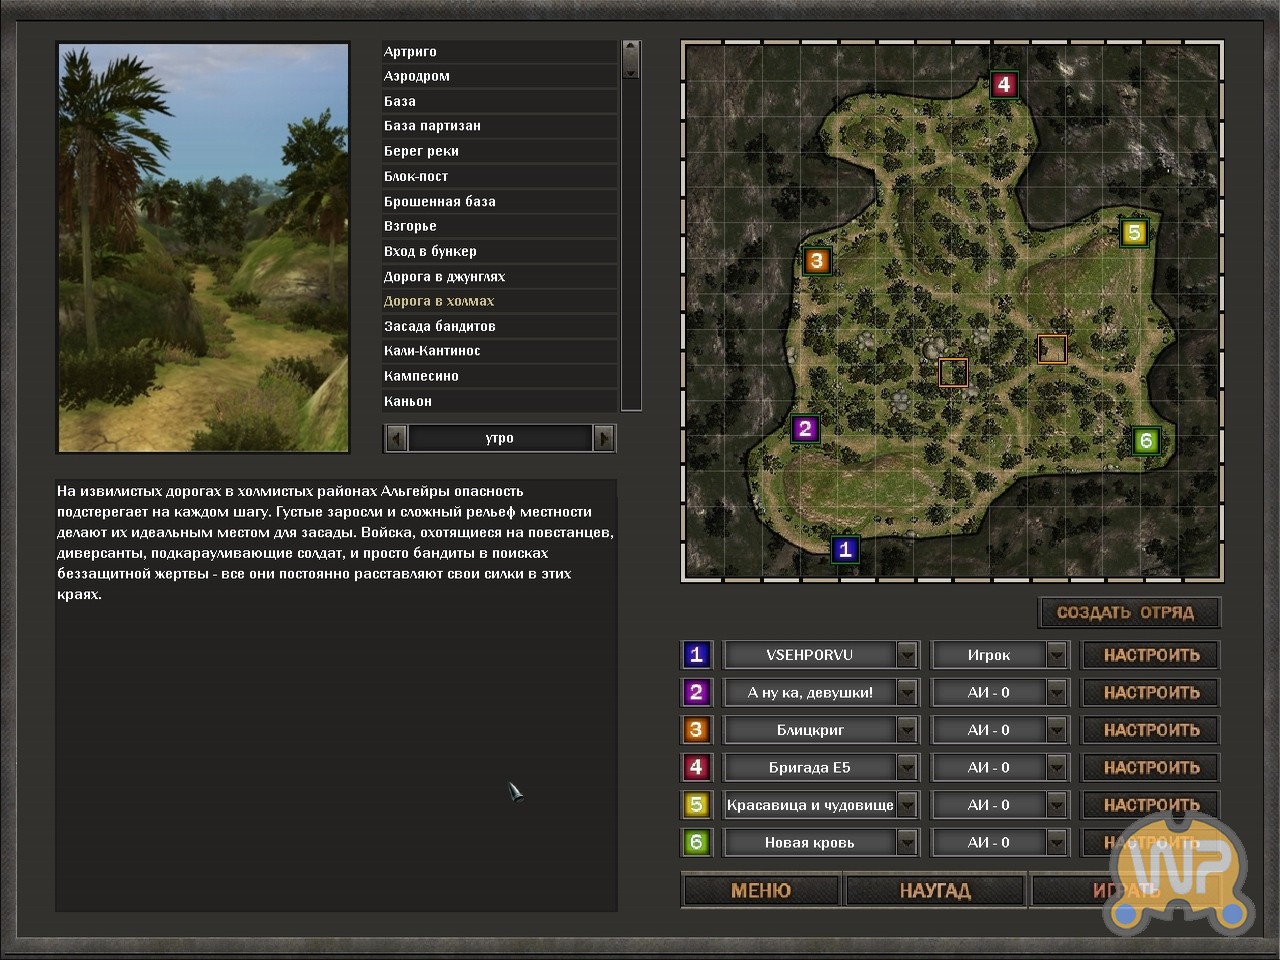1280x960 pixels.
Task: Select purple spawn marker 2 on map
Action: [x=805, y=430]
